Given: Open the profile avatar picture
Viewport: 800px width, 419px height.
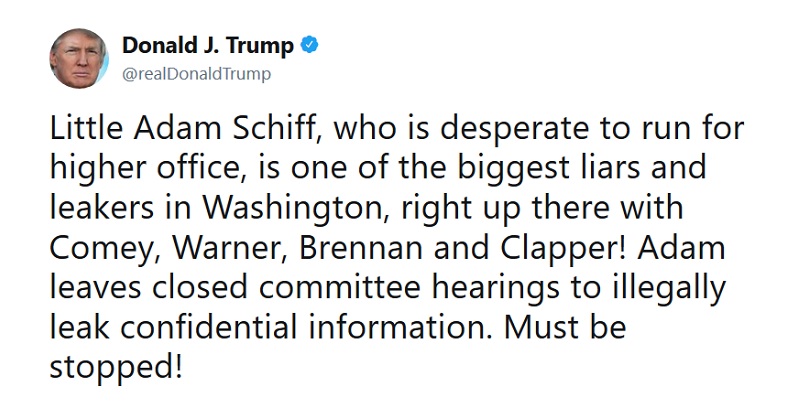Looking at the screenshot, I should tap(79, 59).
